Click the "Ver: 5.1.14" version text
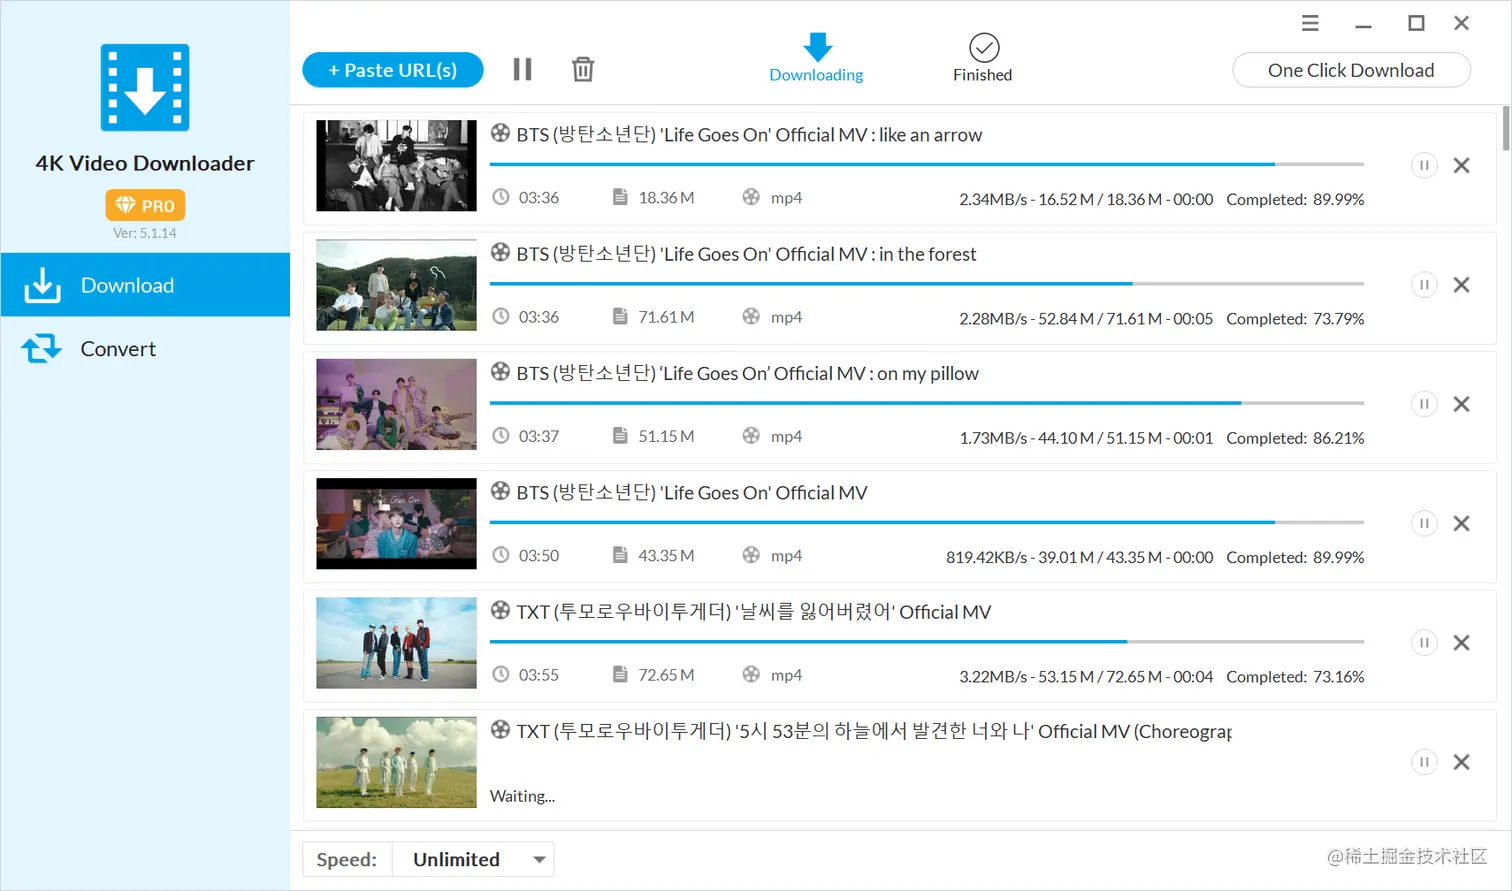1512x891 pixels. click(145, 233)
